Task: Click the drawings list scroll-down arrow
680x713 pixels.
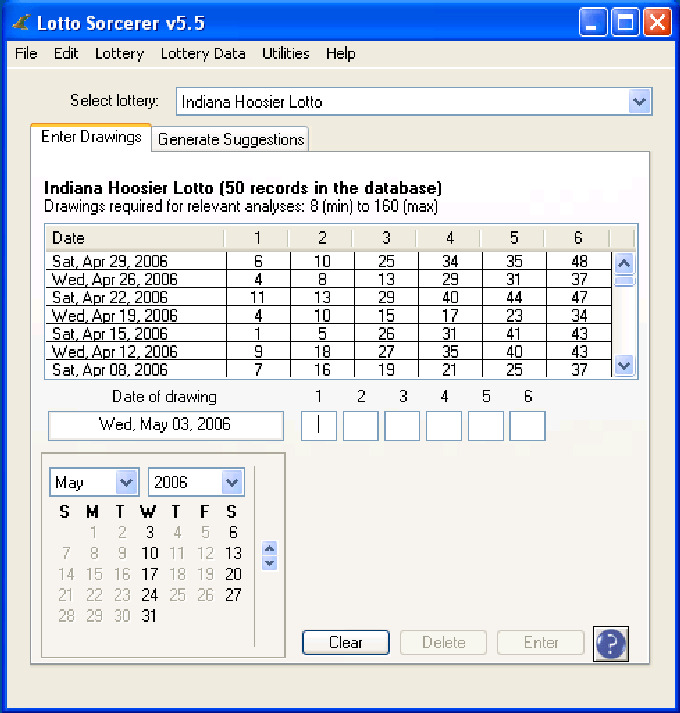Action: click(x=624, y=365)
